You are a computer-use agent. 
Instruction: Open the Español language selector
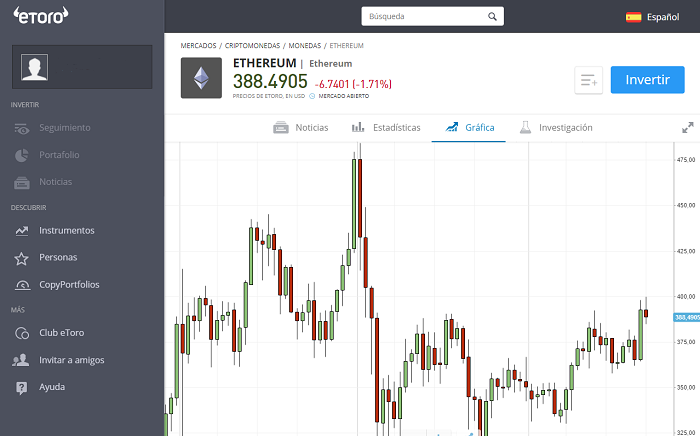pyautogui.click(x=652, y=17)
